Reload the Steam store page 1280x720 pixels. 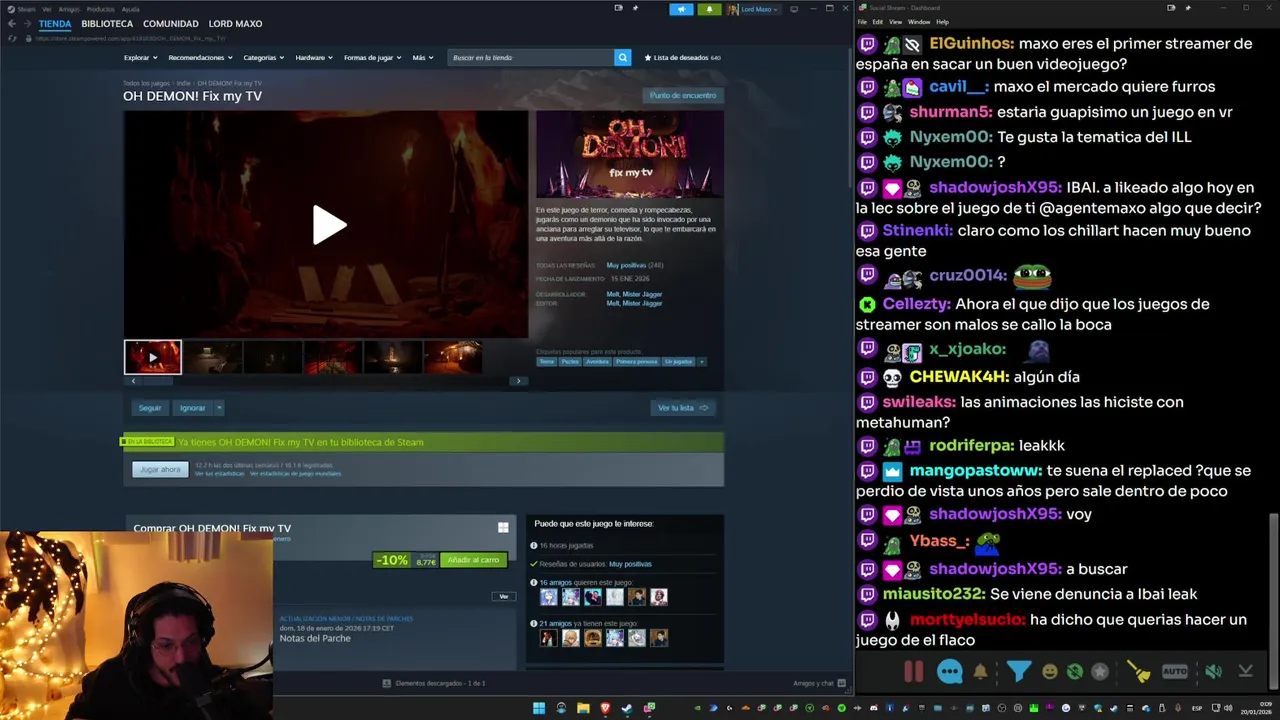[x=12, y=38]
